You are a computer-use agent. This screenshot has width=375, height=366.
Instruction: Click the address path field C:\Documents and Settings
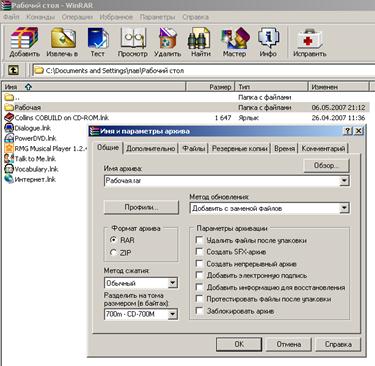click(203, 70)
